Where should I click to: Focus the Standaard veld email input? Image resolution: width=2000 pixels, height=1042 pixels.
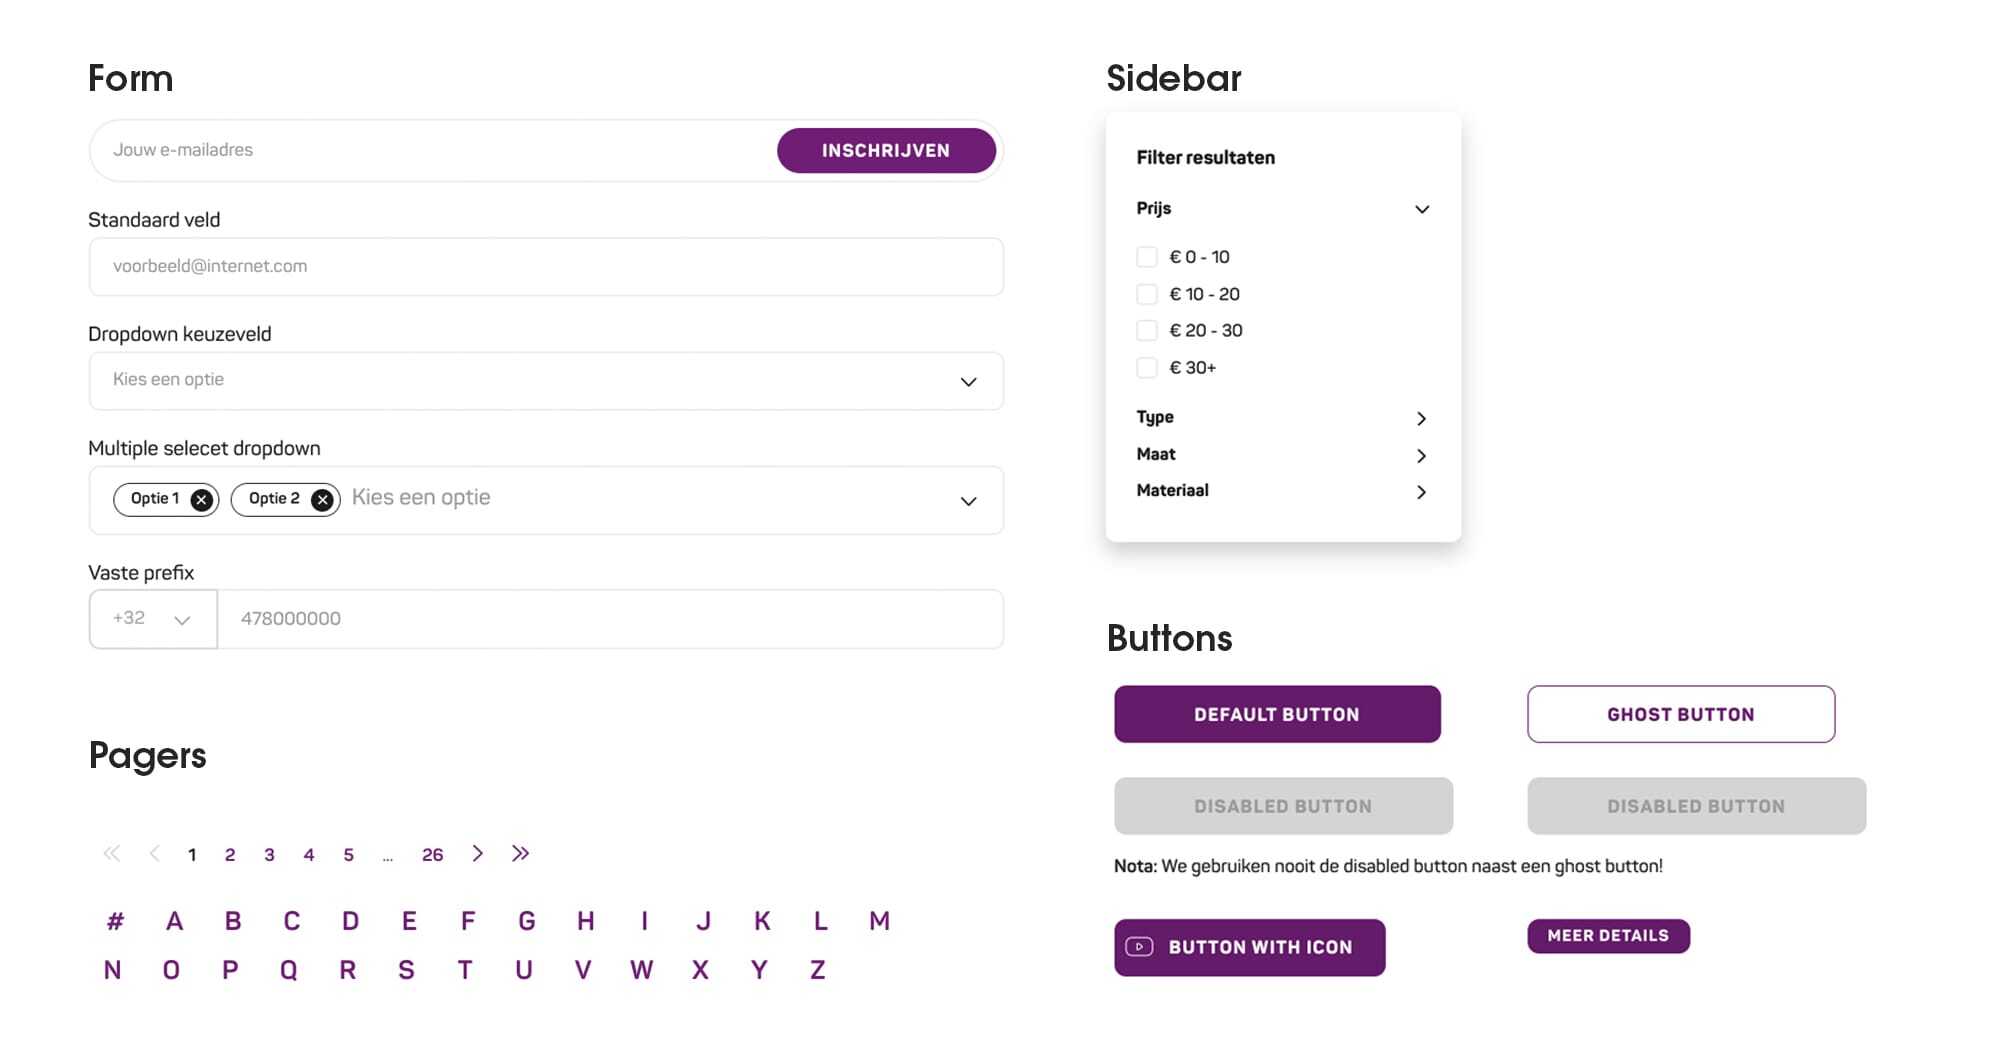(546, 267)
